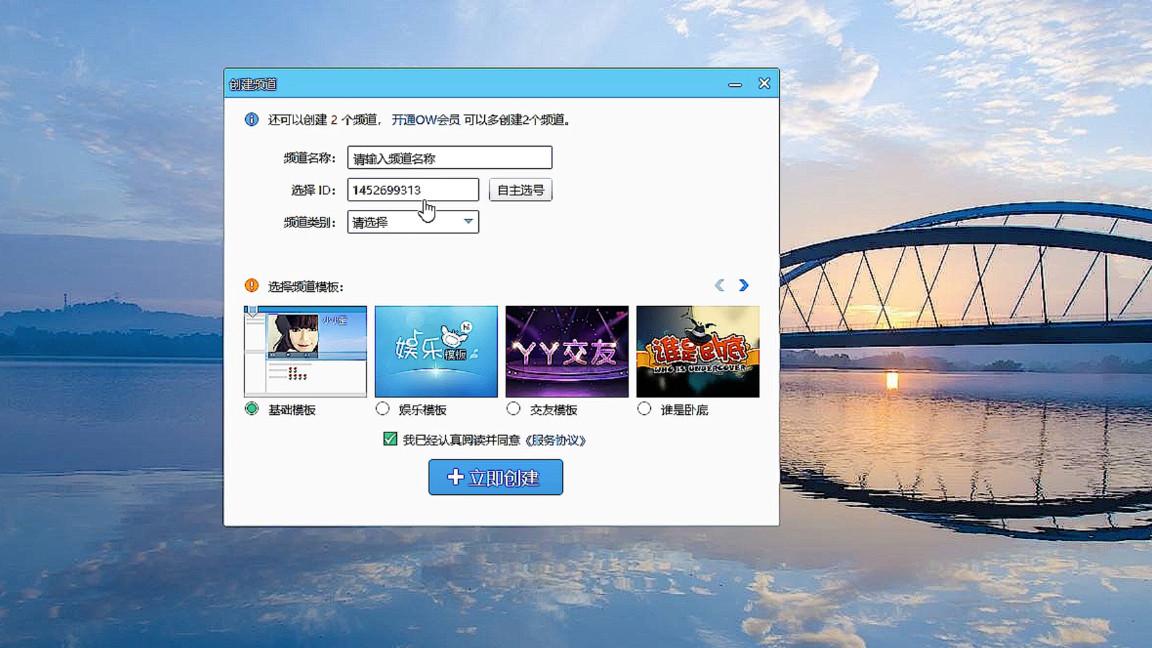Click the 自主选号 button
The height and width of the screenshot is (648, 1152).
pyautogui.click(x=519, y=189)
